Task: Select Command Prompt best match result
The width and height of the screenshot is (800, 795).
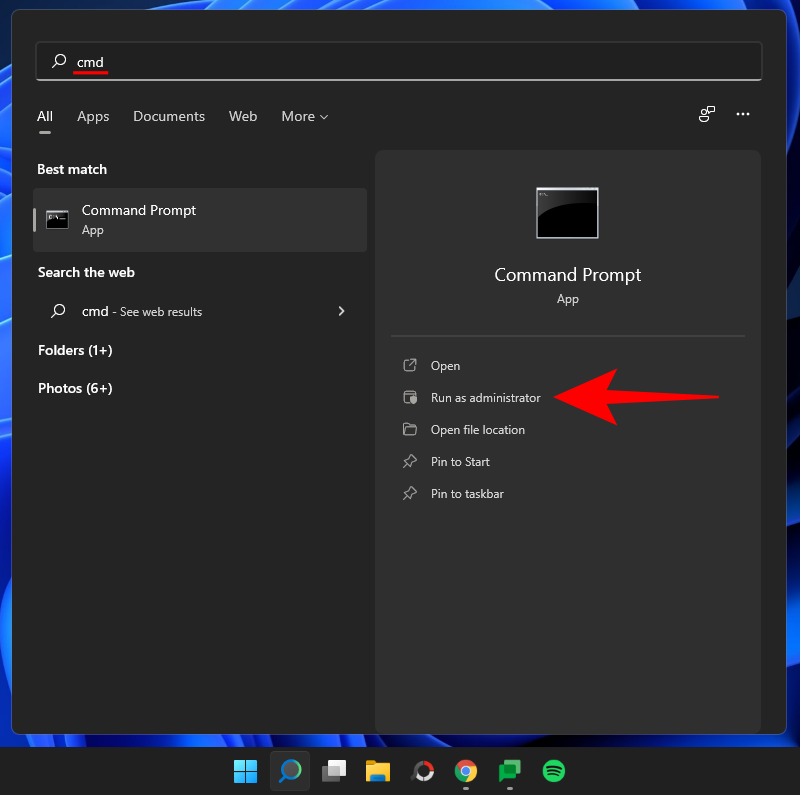Action: 200,220
